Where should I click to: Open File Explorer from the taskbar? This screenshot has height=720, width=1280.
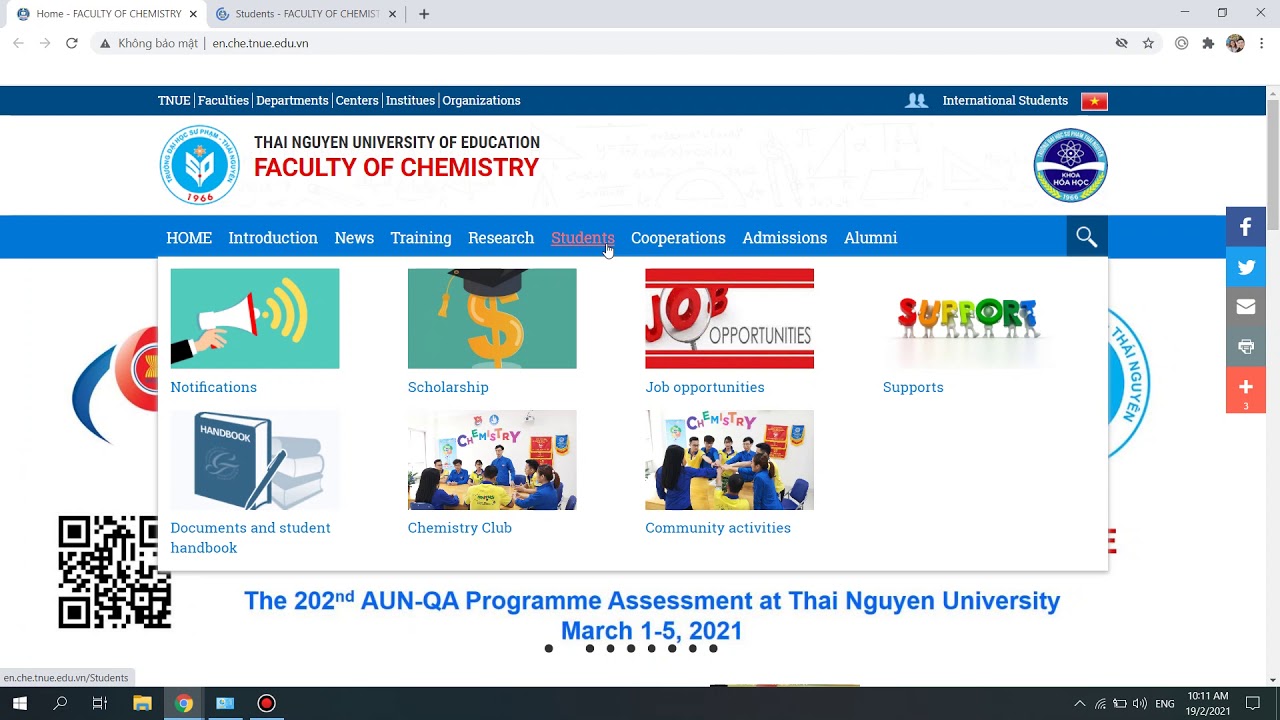click(x=141, y=703)
